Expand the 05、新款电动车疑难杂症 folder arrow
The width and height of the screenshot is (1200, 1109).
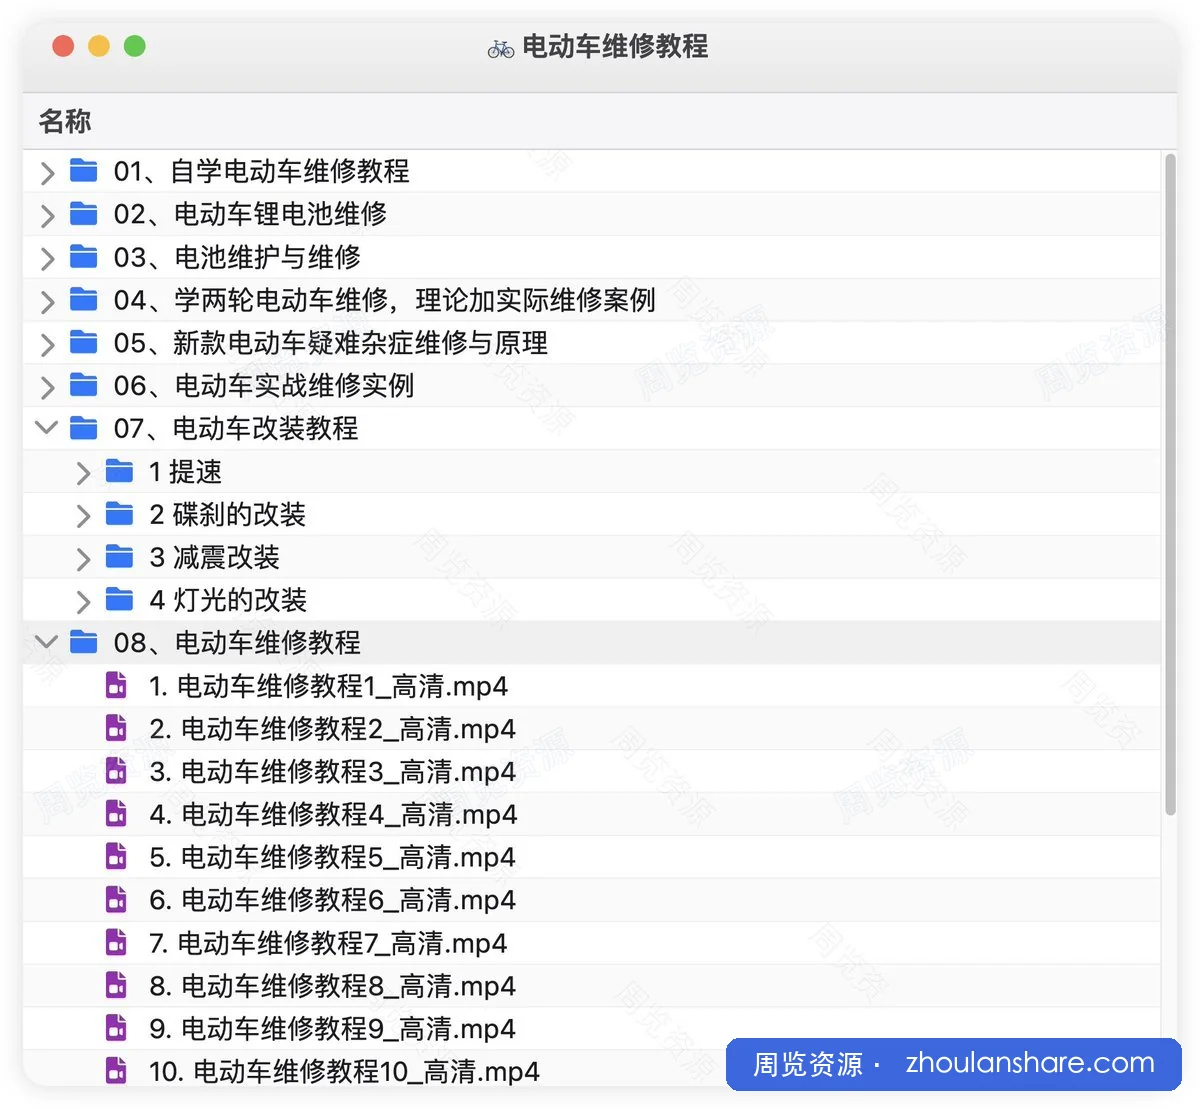point(47,344)
